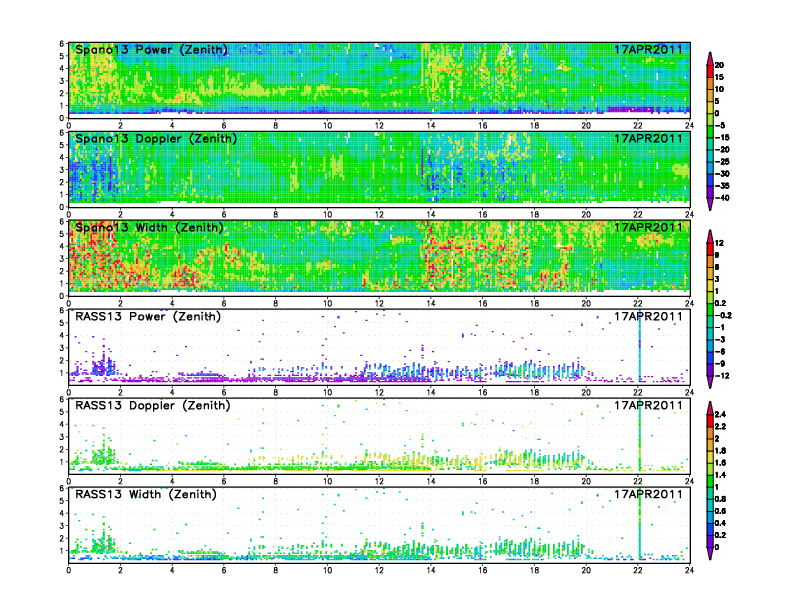Select the 17APR2011 date in Spano13 Doppler panel
Screen dimensions: 792x612
(648, 139)
